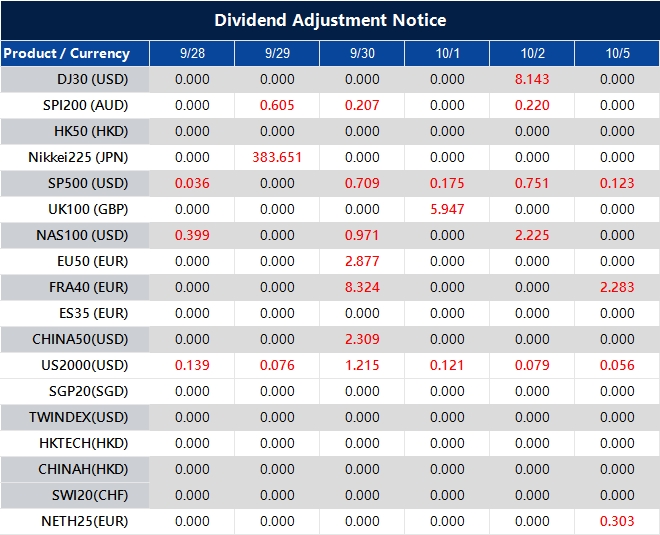Click the UK100 (GBP) row label
This screenshot has width=660, height=535.
88,209
